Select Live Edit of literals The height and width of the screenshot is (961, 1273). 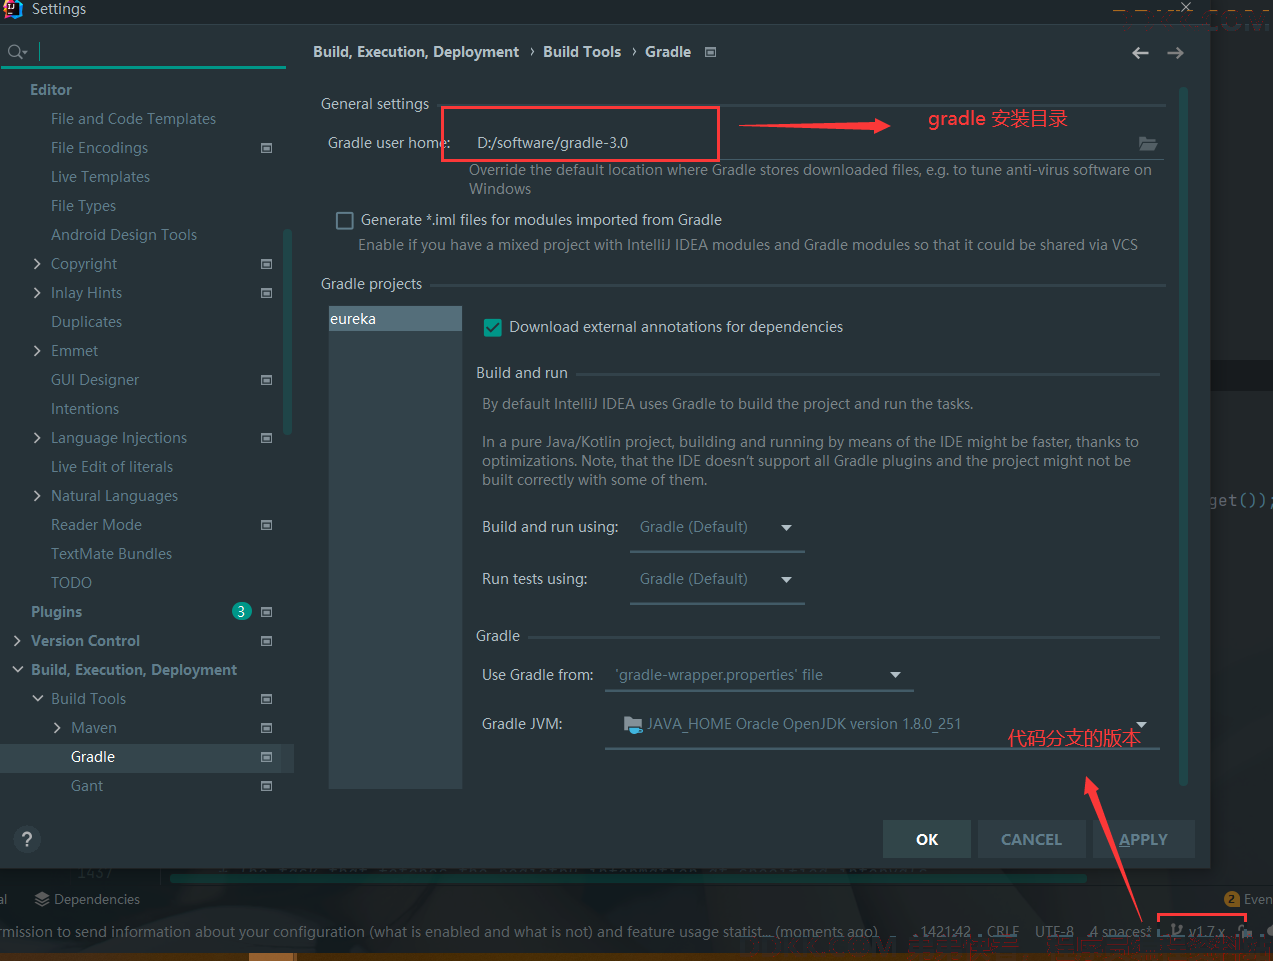click(112, 467)
